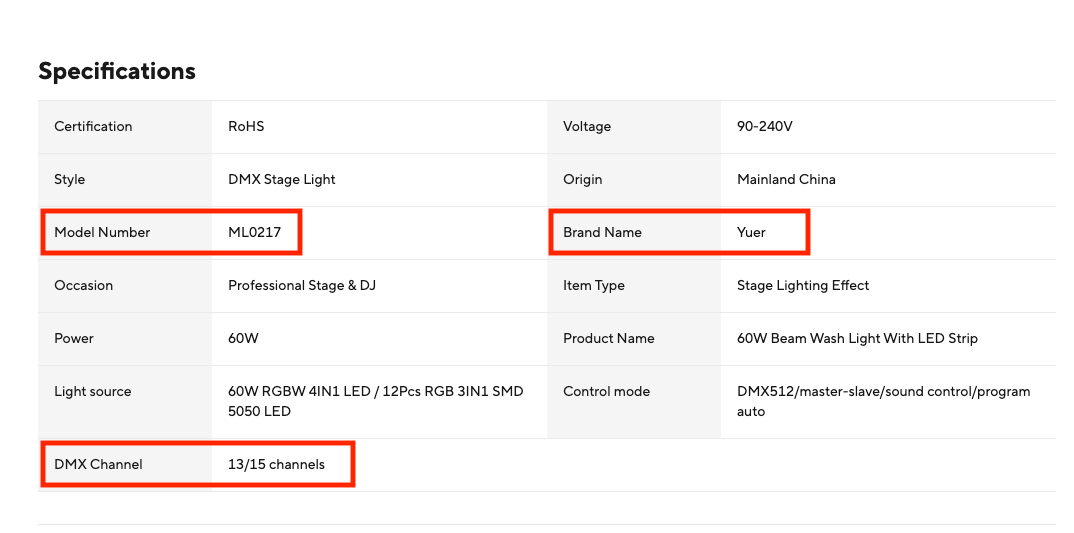The height and width of the screenshot is (533, 1074).
Task: Select the Certification label cell
Action: click(93, 126)
